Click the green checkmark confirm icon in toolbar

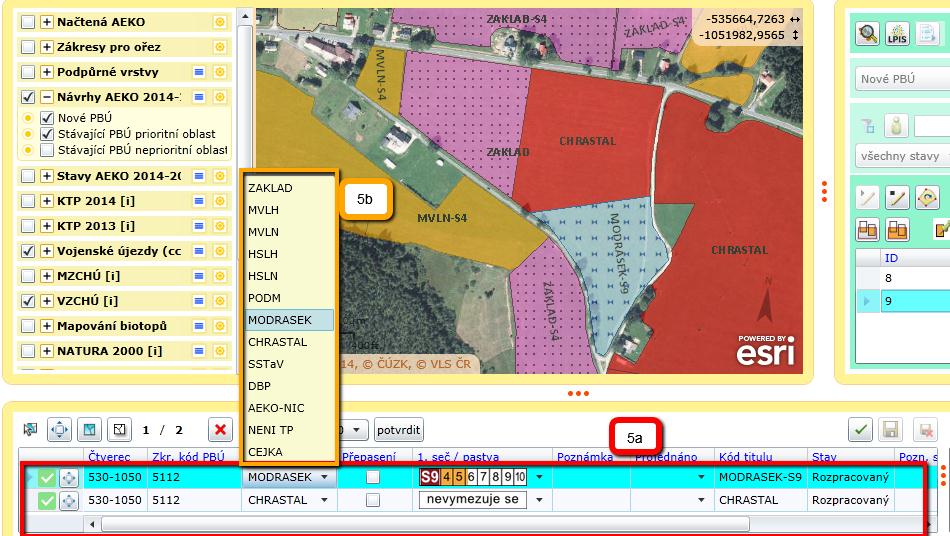tap(860, 430)
